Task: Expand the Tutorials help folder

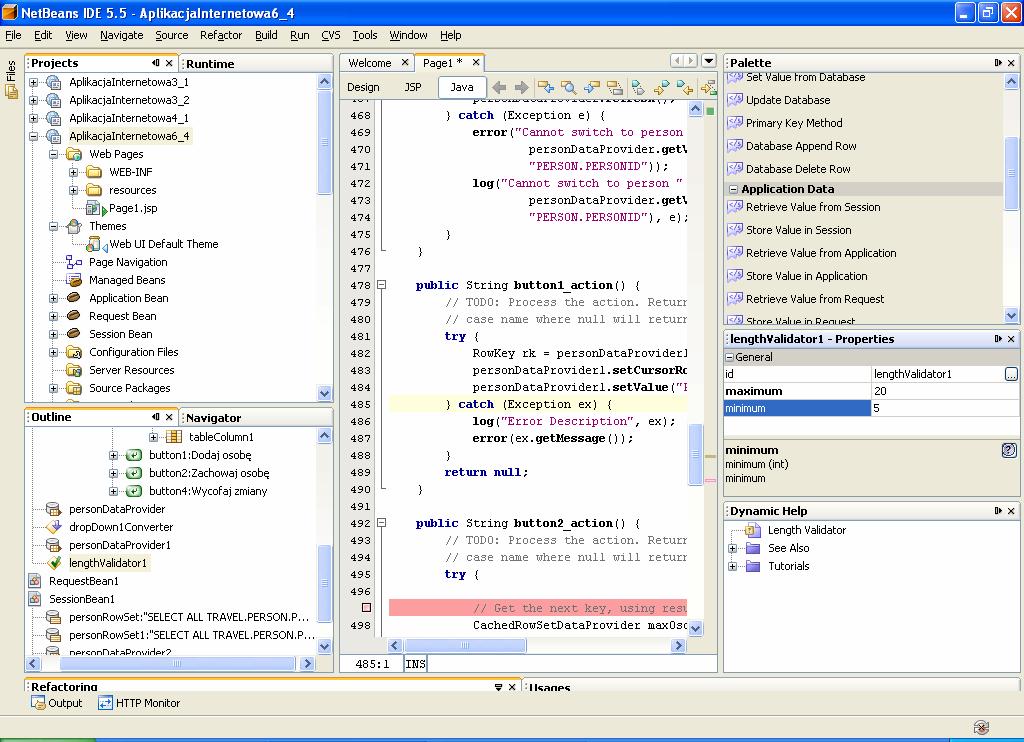Action: 733,566
